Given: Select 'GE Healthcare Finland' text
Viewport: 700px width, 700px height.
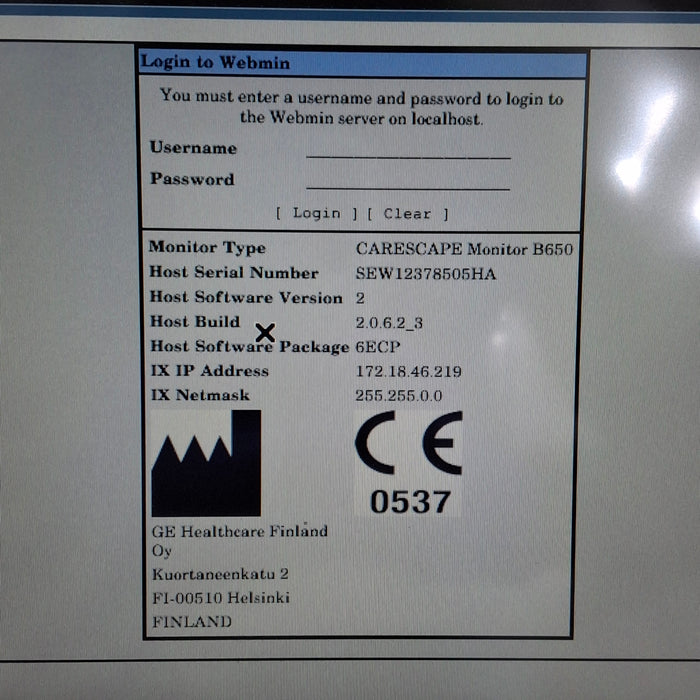Looking at the screenshot, I should (x=240, y=531).
